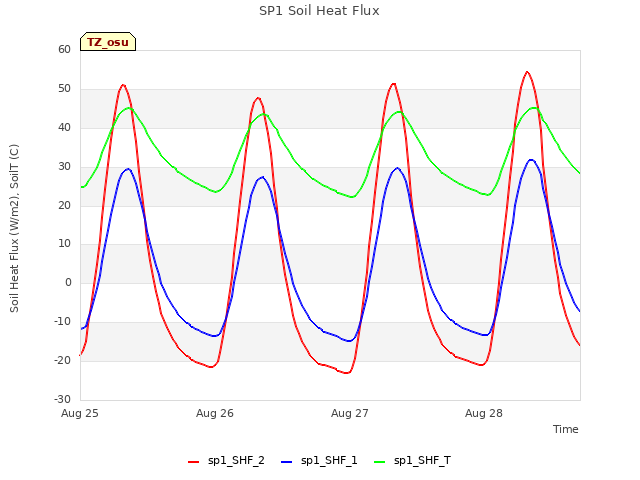The height and width of the screenshot is (480, 640).
Task: Click the -30 y-axis tick label
Action: coord(62,399)
